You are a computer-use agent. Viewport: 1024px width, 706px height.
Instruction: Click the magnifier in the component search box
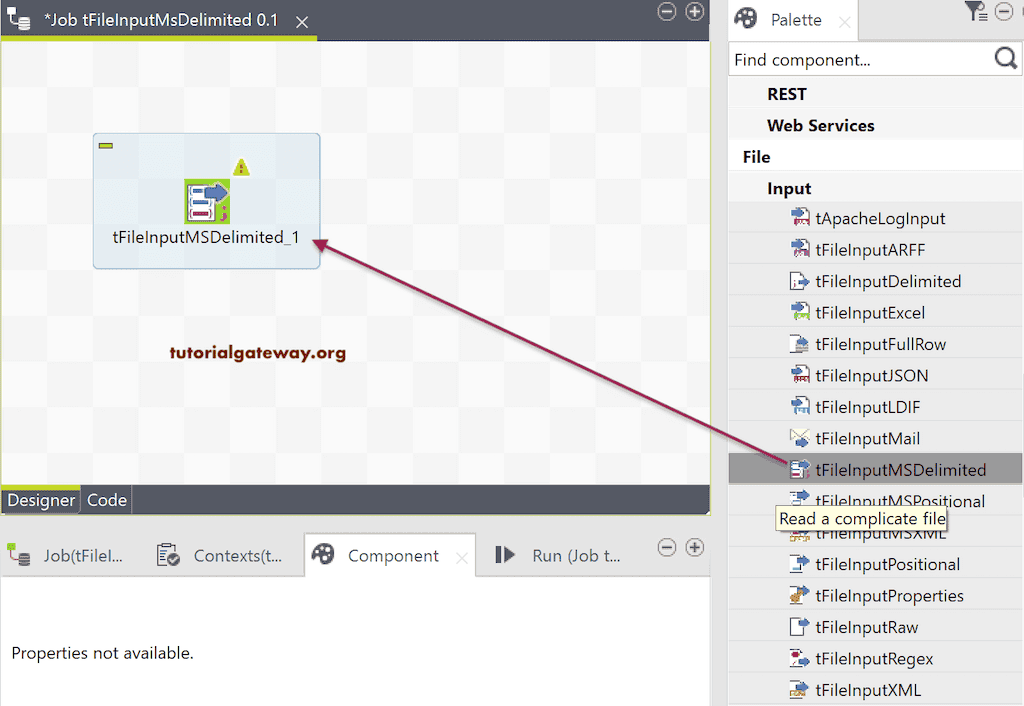tap(1006, 59)
